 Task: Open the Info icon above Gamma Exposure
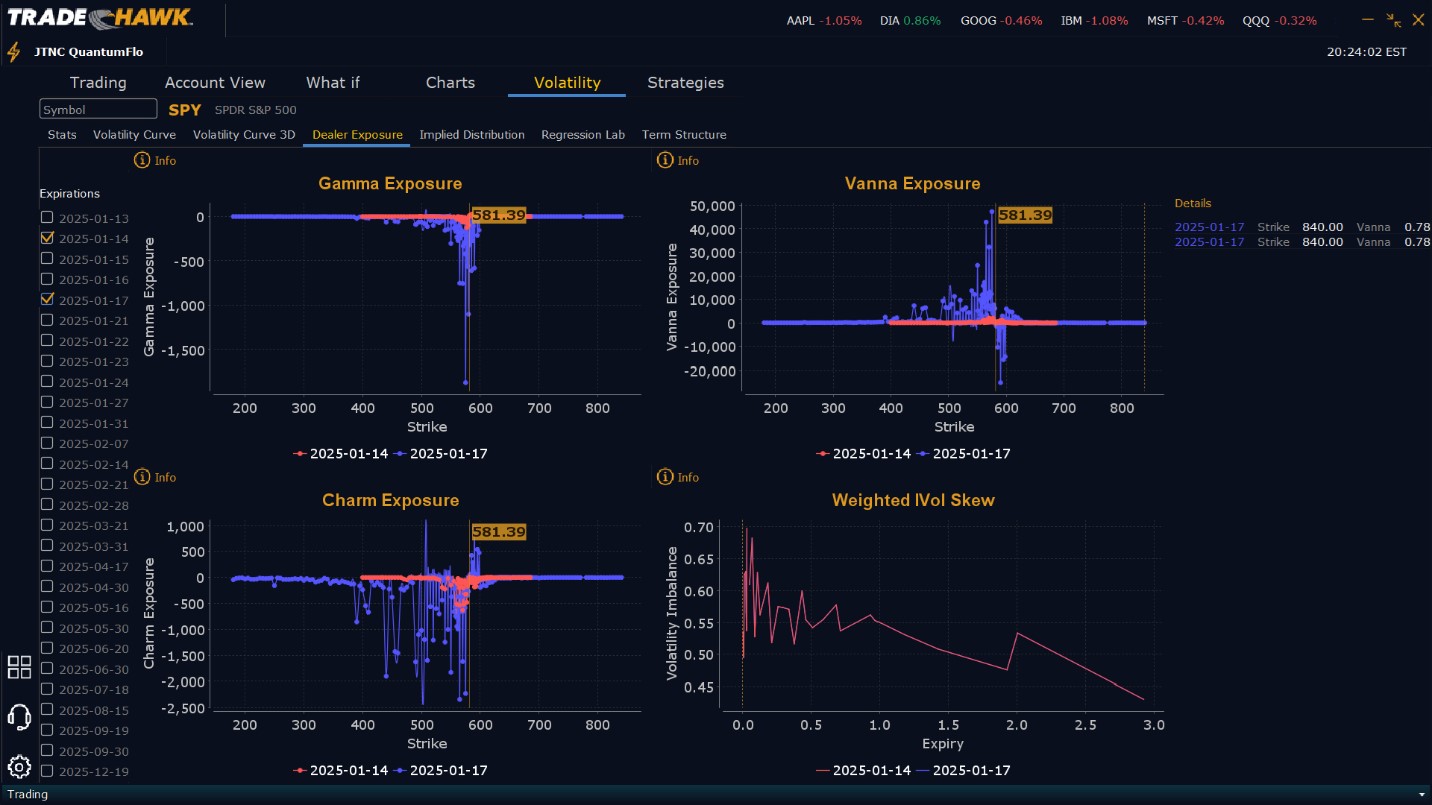pyautogui.click(x=141, y=160)
